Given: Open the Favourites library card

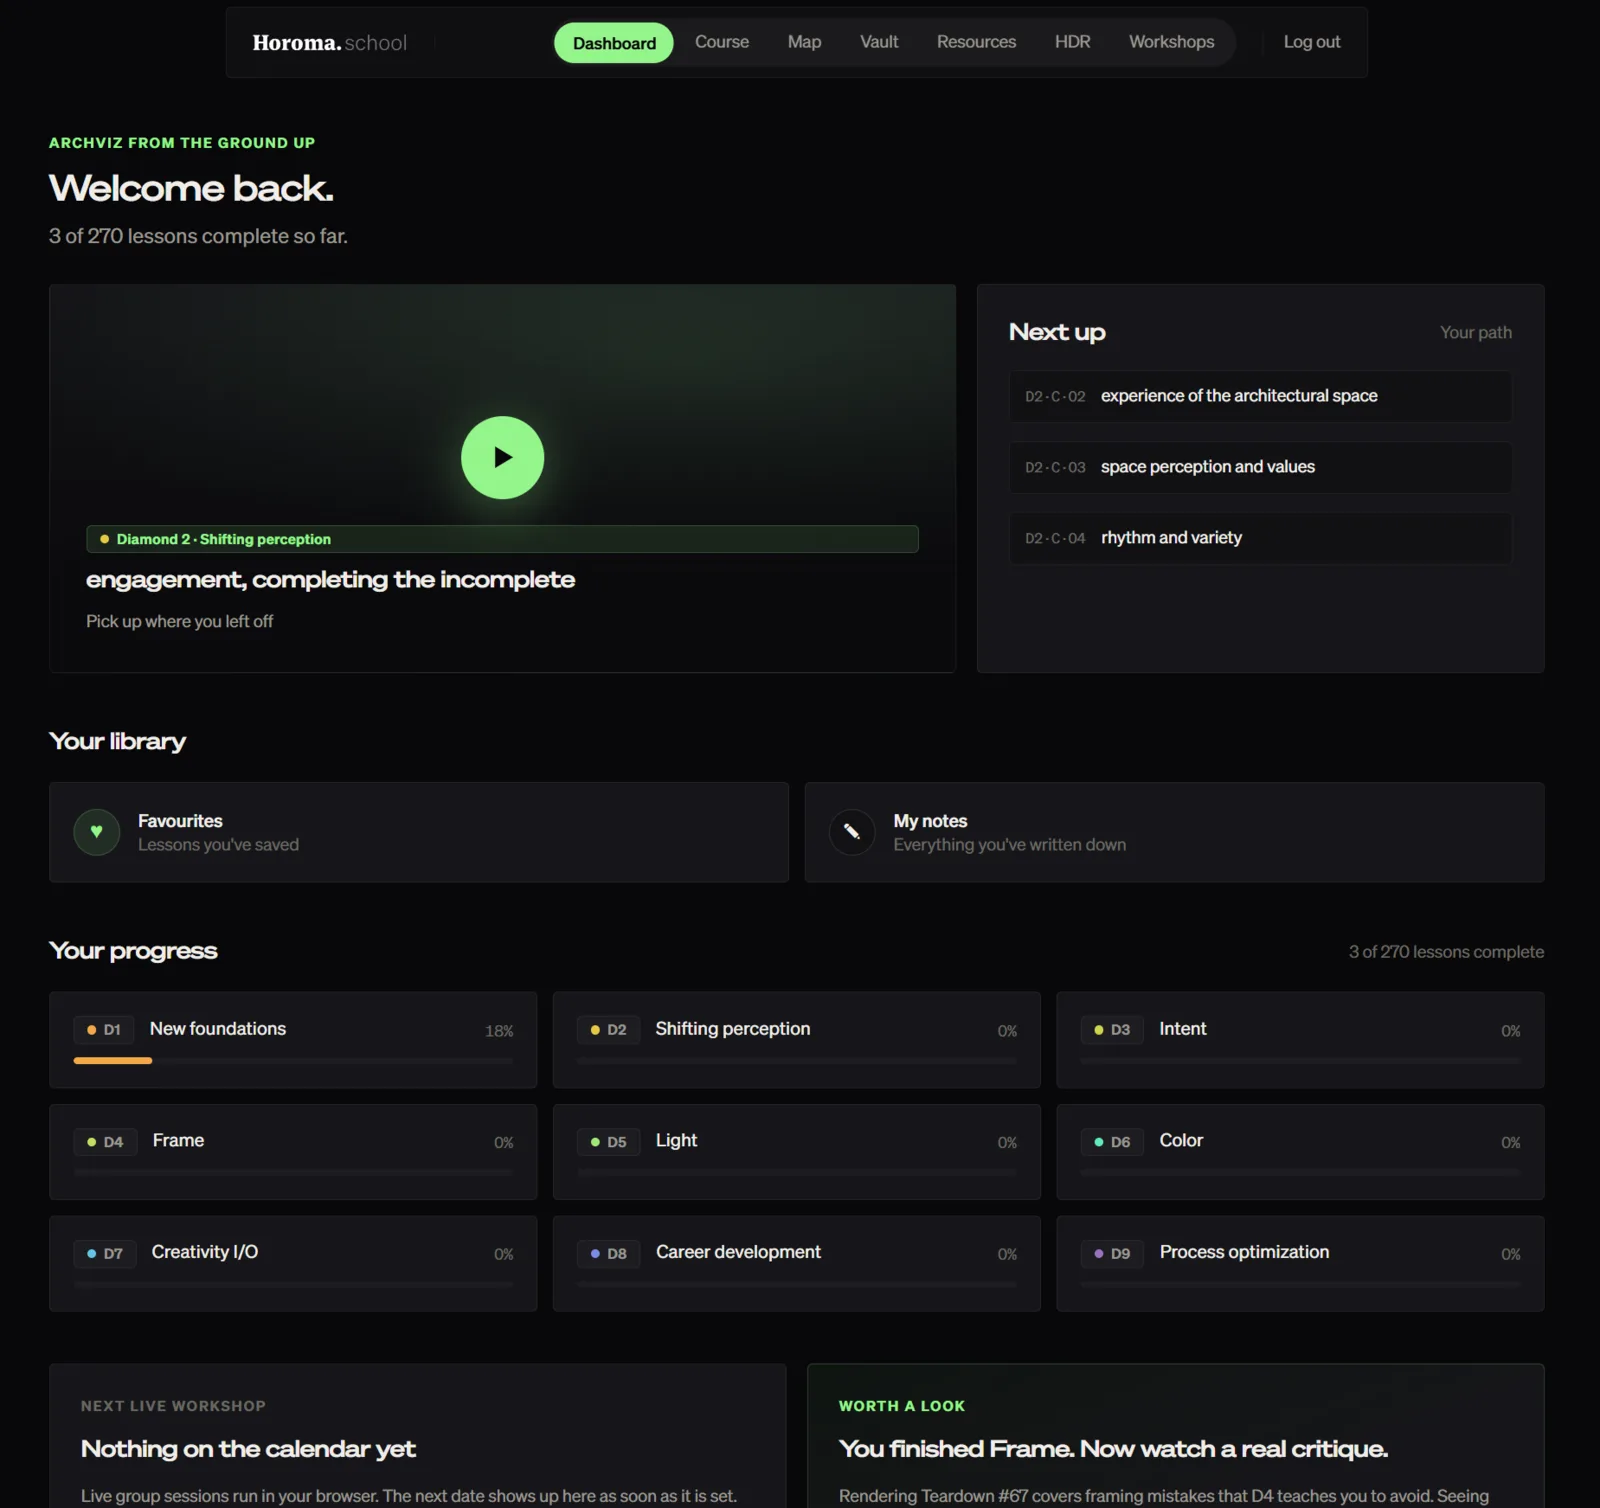Looking at the screenshot, I should point(419,832).
